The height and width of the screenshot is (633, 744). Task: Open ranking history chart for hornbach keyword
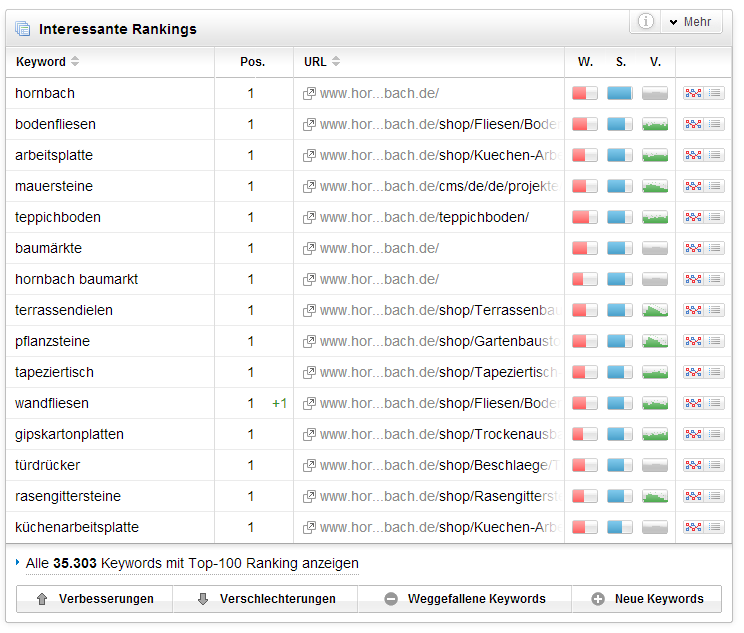(x=693, y=93)
